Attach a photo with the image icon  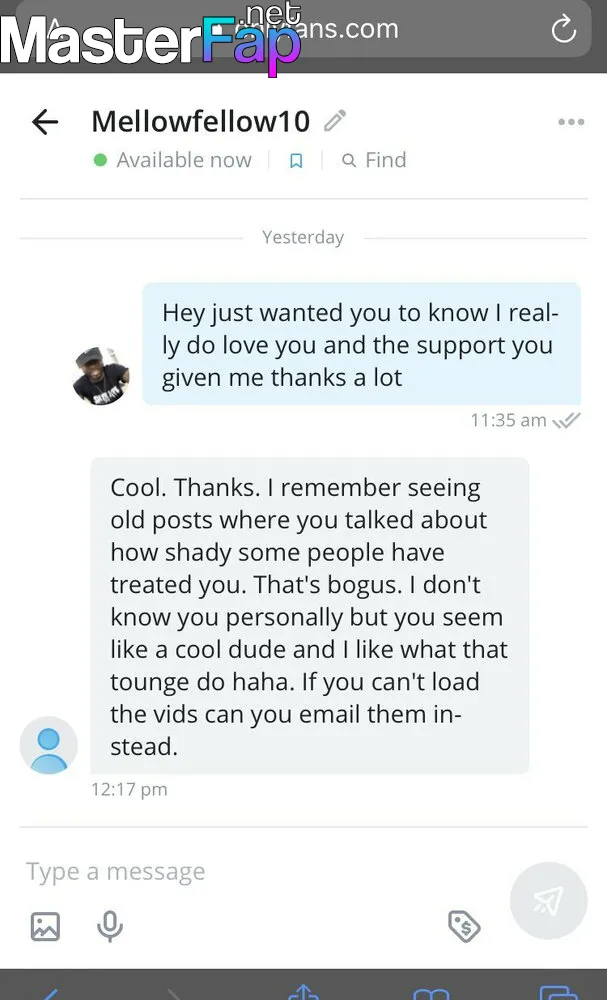45,927
